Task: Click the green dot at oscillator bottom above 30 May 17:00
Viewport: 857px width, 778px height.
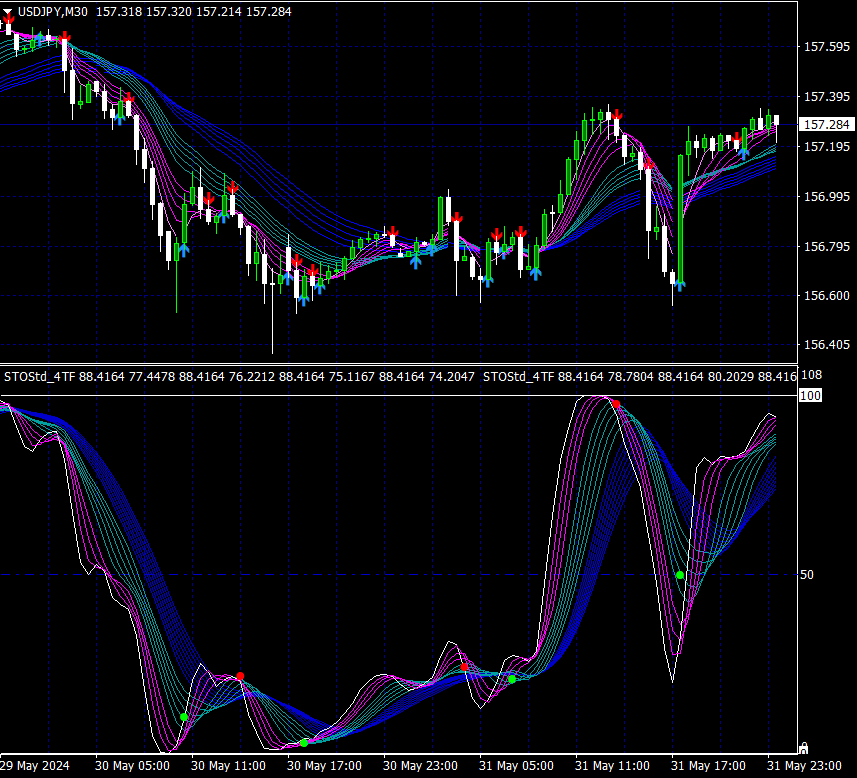Action: point(304,742)
